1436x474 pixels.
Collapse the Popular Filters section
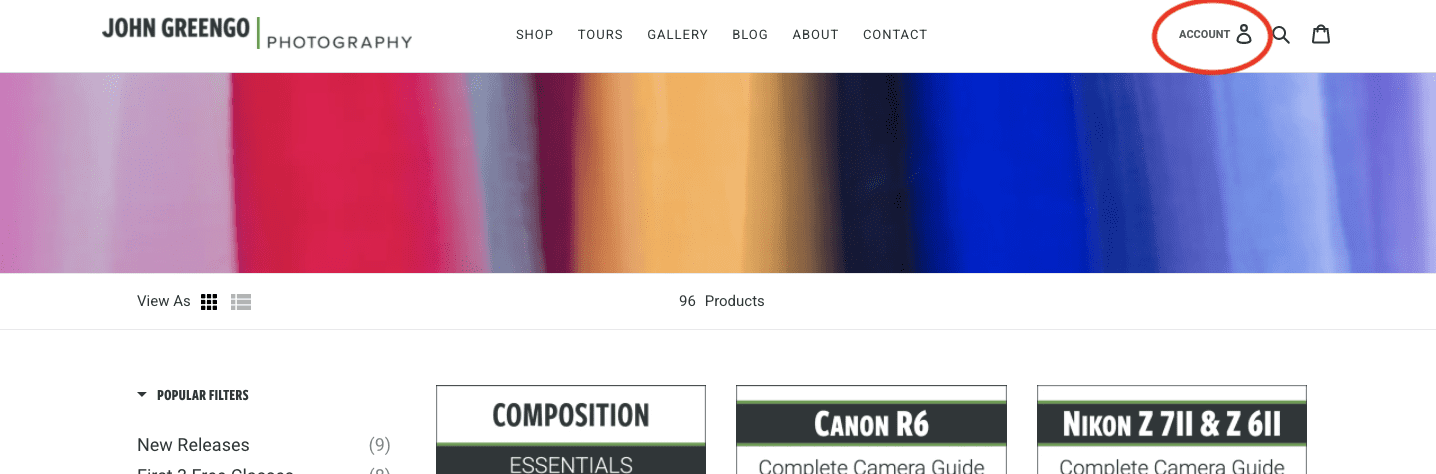coord(142,395)
